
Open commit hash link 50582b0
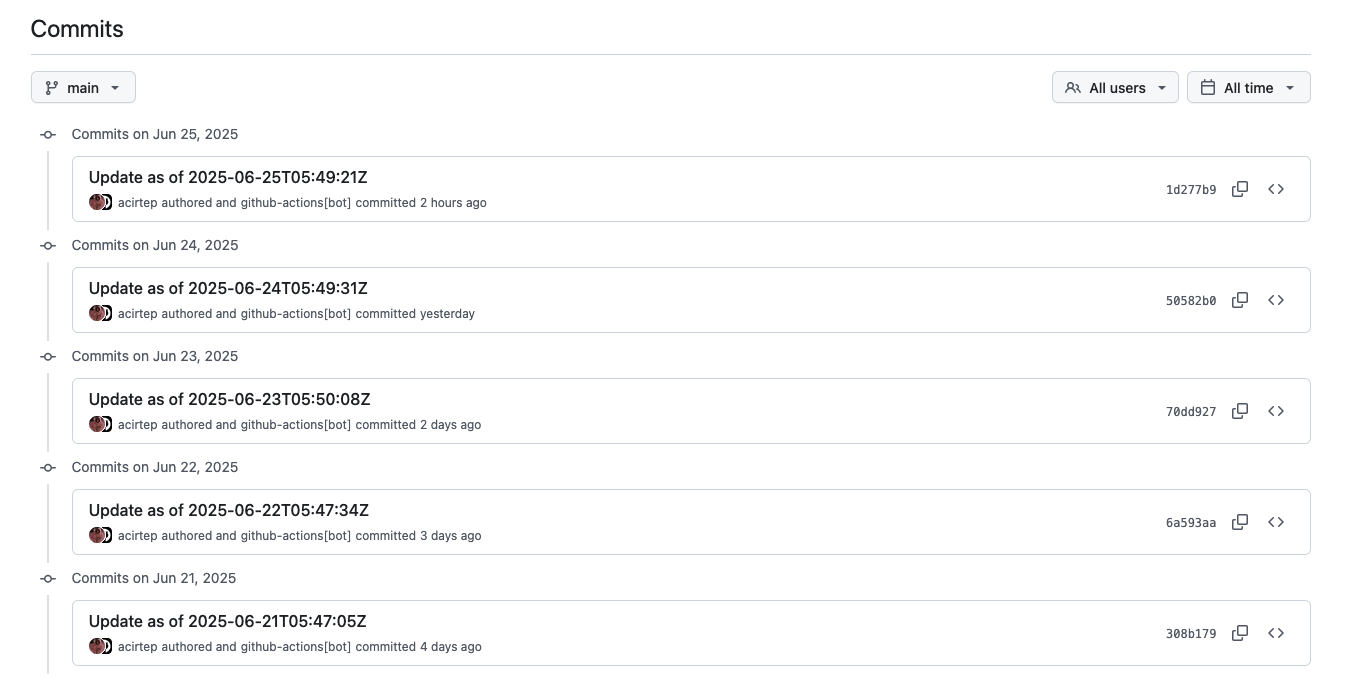coord(1190,300)
